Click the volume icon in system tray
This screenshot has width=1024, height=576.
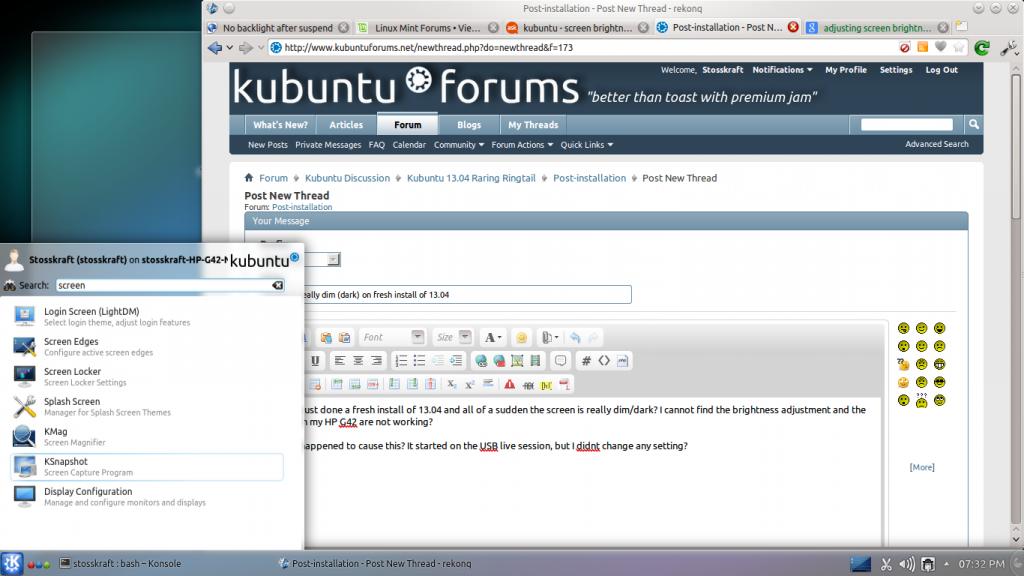pyautogui.click(x=907, y=564)
